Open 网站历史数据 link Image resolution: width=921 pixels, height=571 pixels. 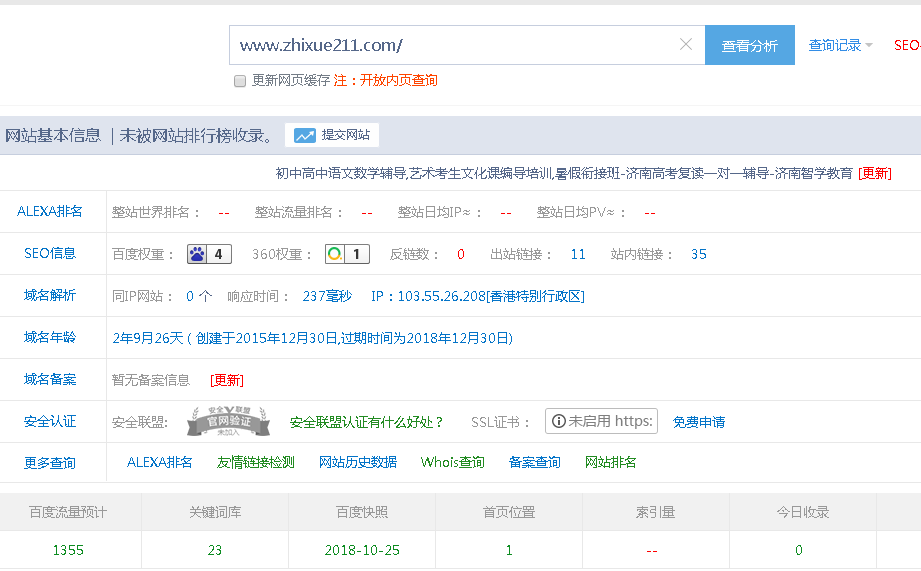pyautogui.click(x=358, y=462)
